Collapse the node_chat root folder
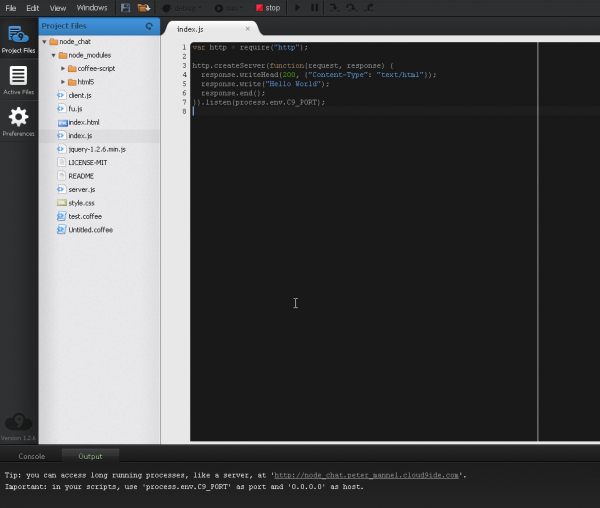 click(44, 42)
